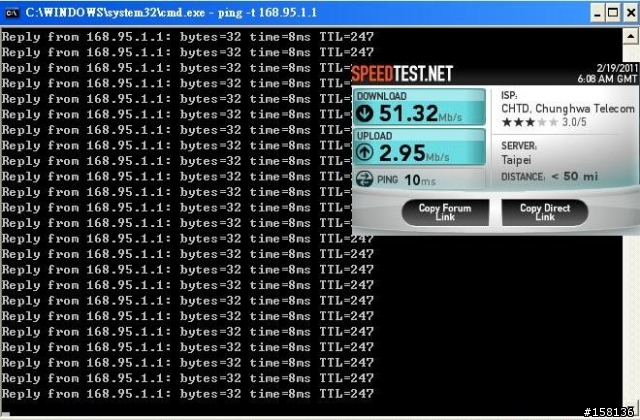Open the cmd.exe title bar icon
The height and width of the screenshot is (420, 640).
(x=11, y=13)
